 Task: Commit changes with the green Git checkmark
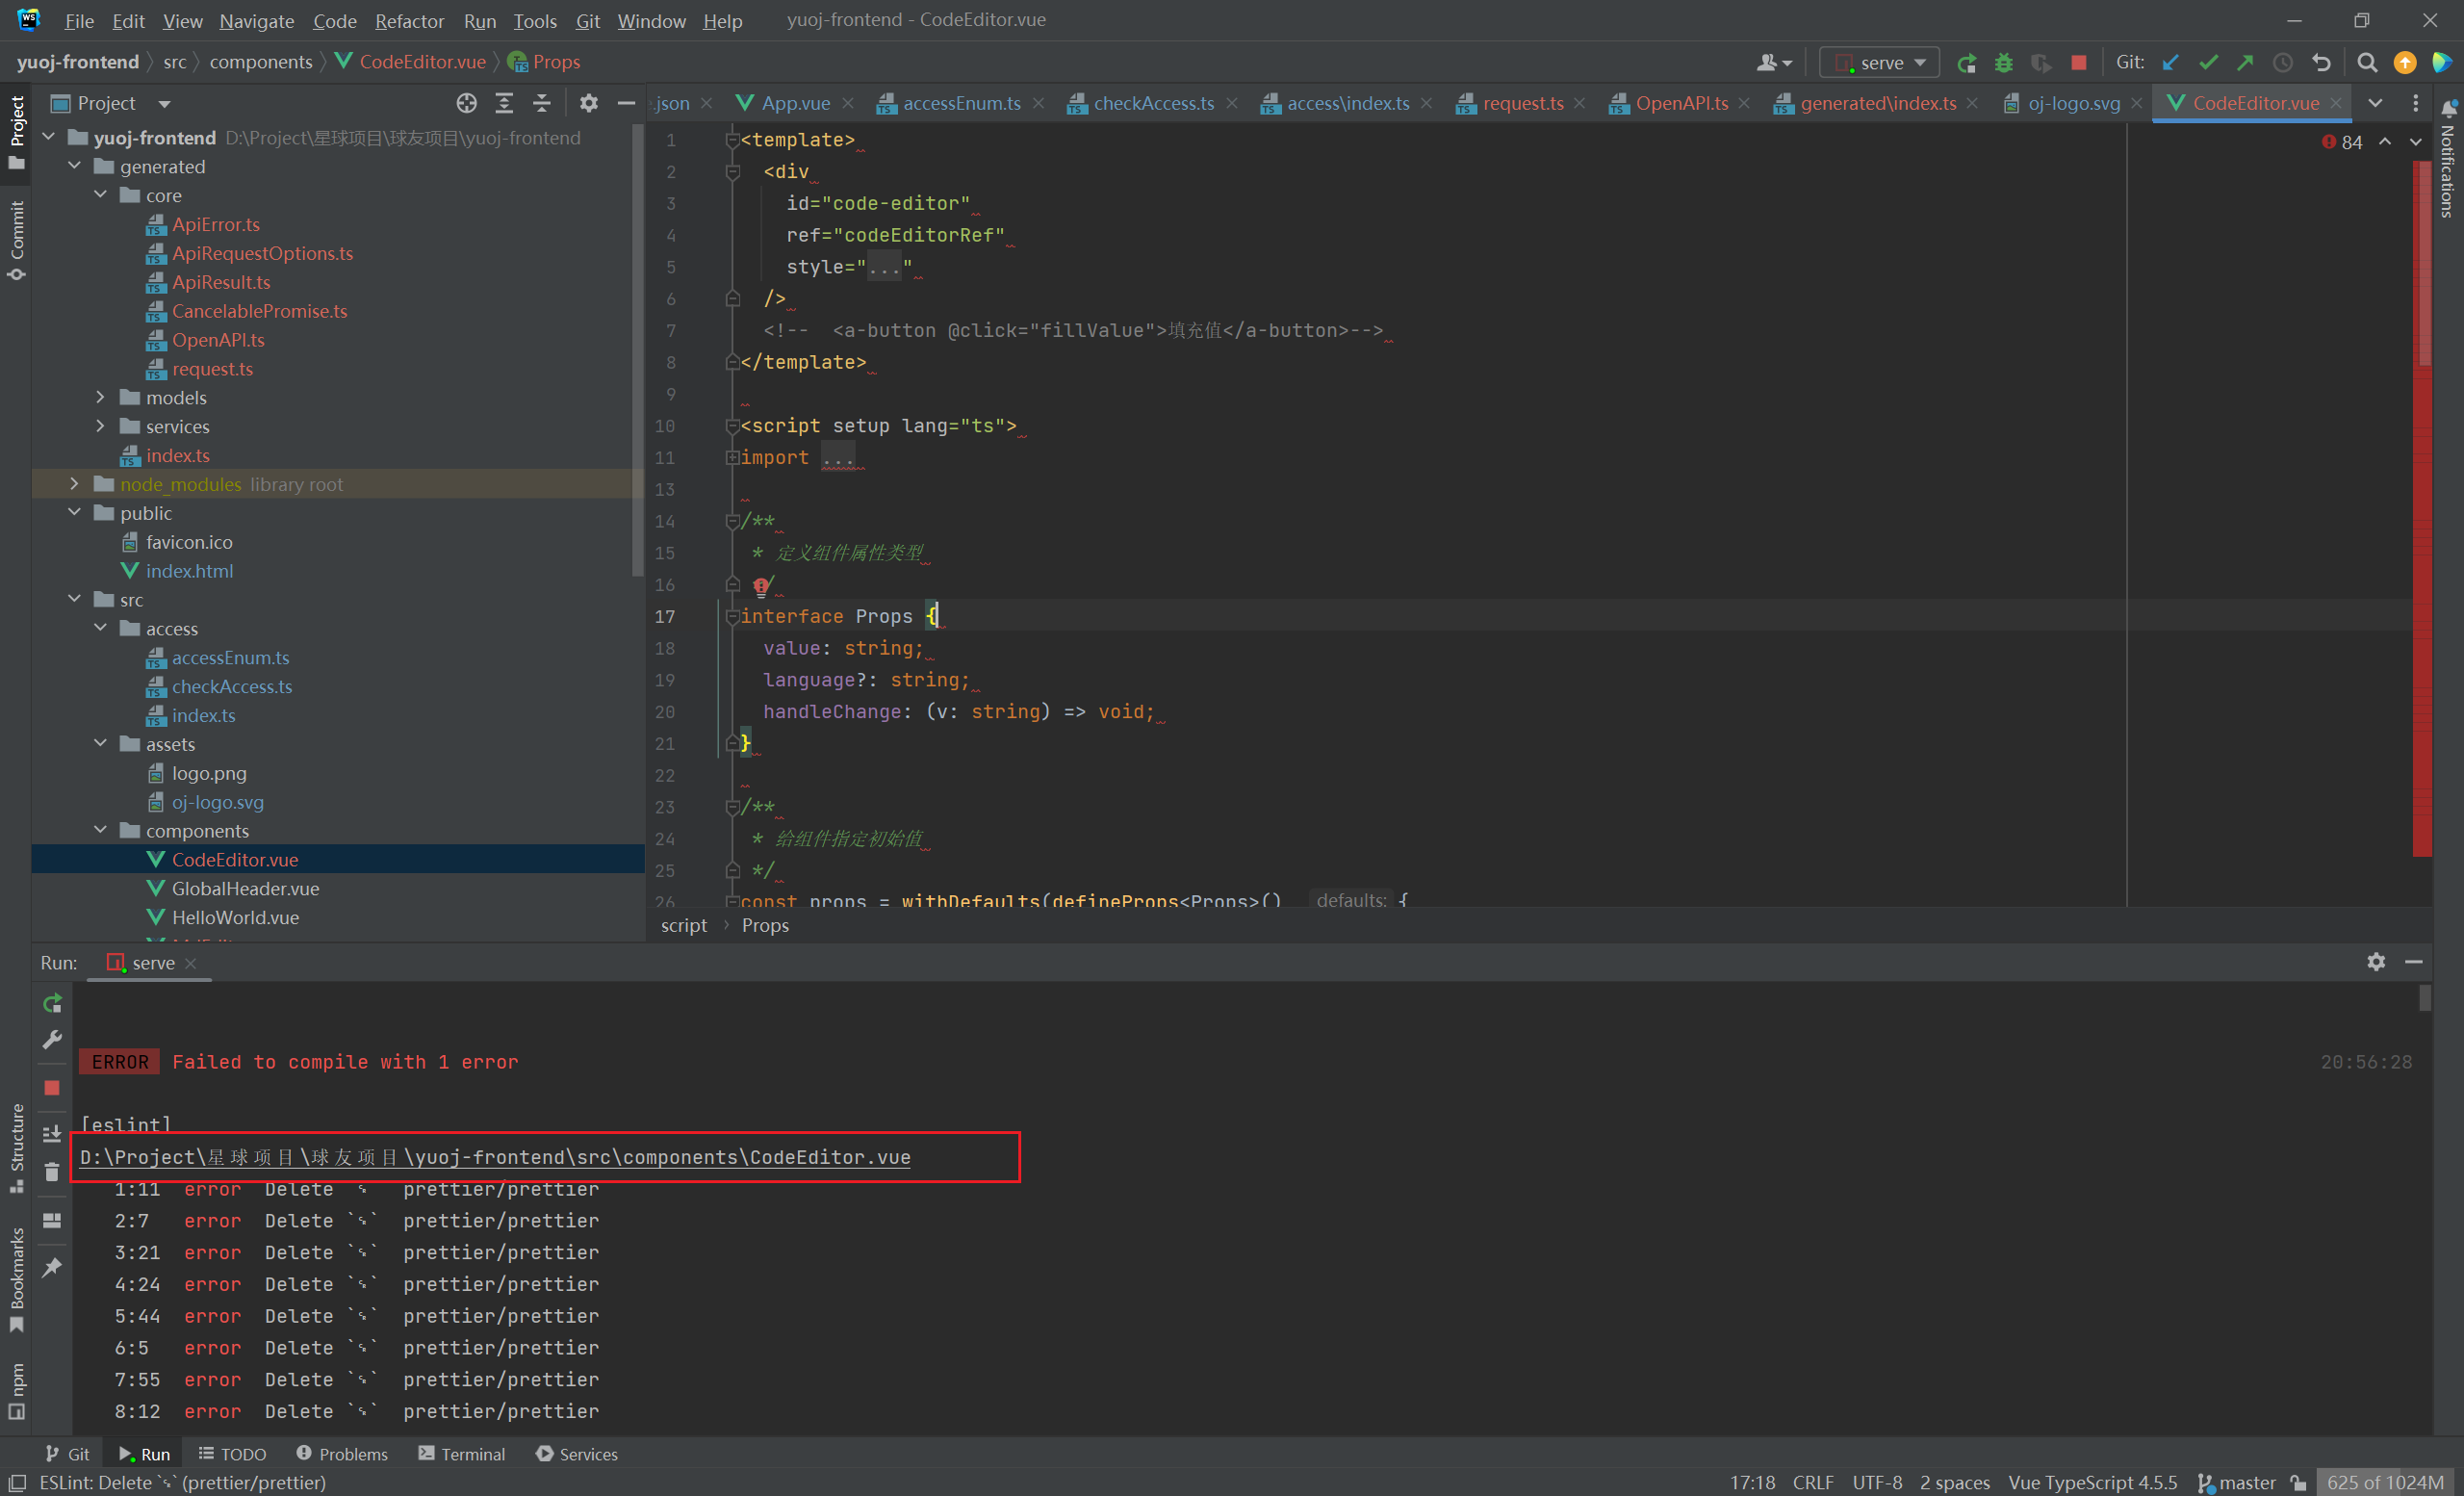(x=2208, y=63)
